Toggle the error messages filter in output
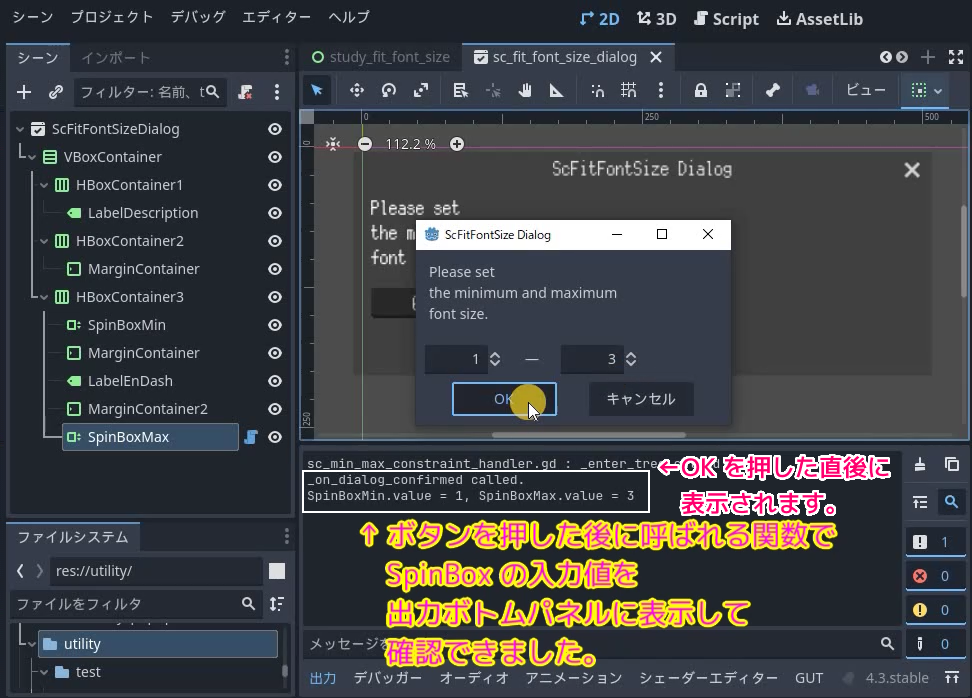The height and width of the screenshot is (698, 972). pos(936,576)
